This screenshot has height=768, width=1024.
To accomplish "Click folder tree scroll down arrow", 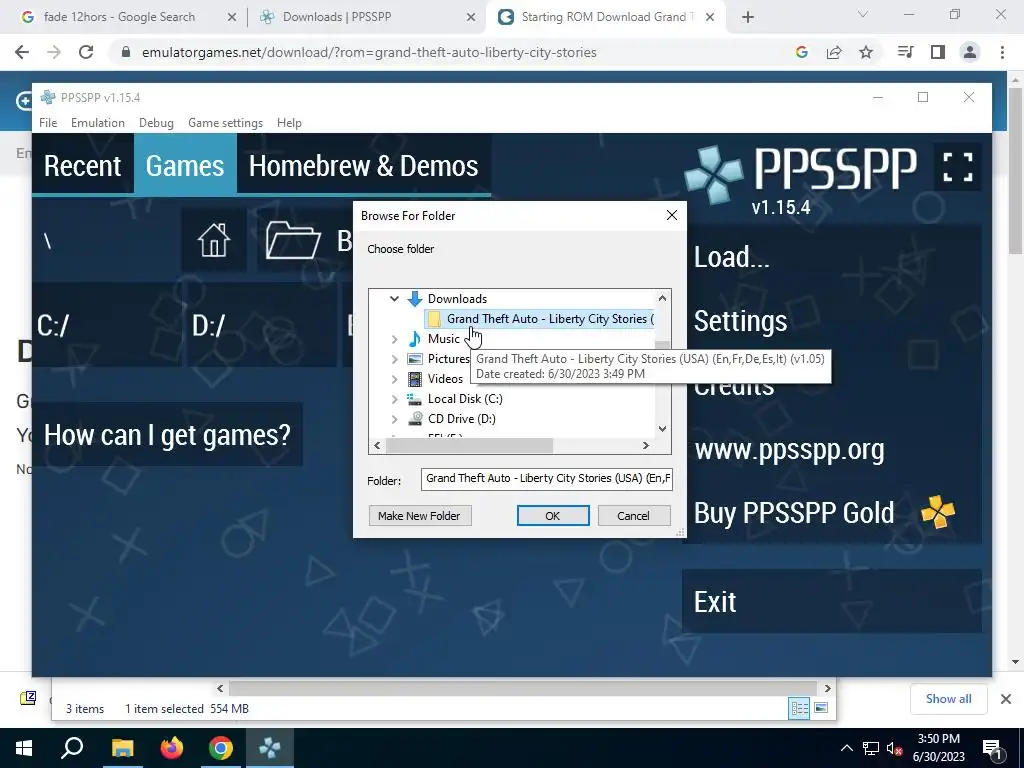I will click(662, 428).
